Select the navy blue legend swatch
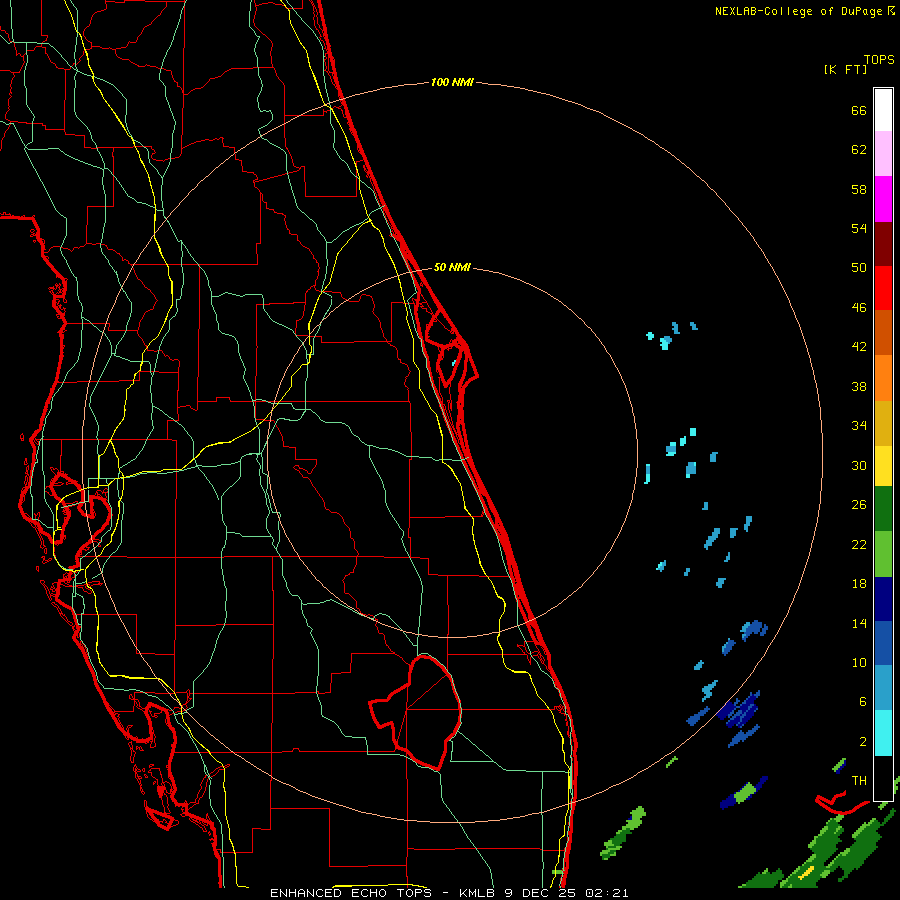 point(883,599)
